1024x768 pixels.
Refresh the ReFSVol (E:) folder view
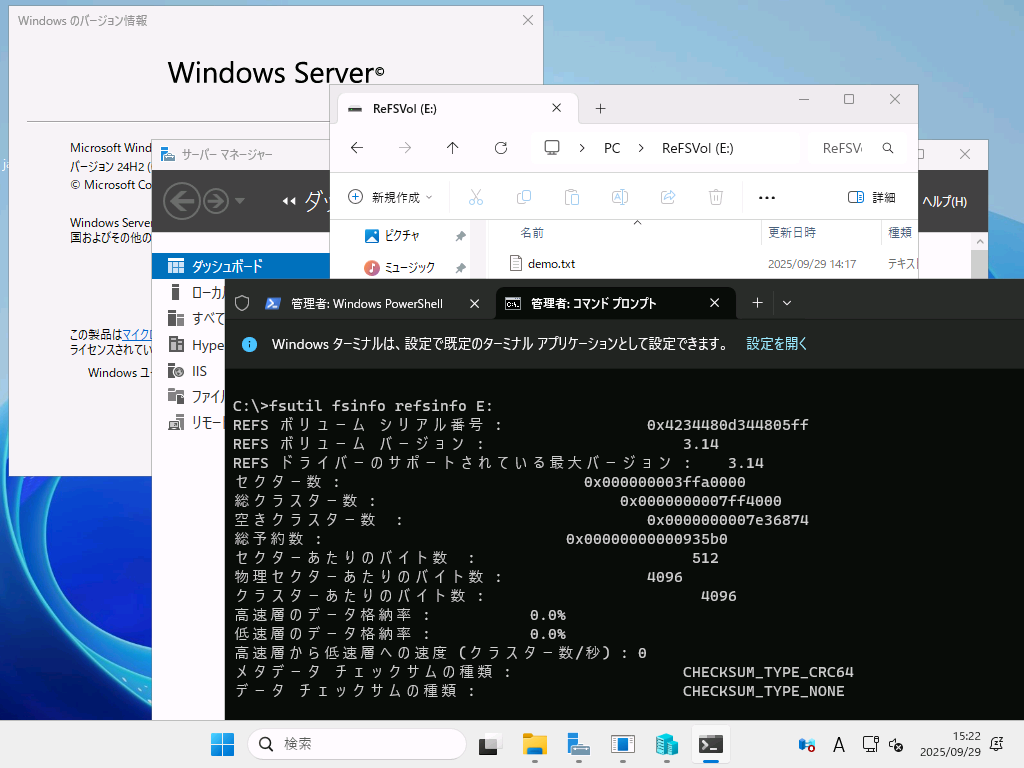[500, 147]
